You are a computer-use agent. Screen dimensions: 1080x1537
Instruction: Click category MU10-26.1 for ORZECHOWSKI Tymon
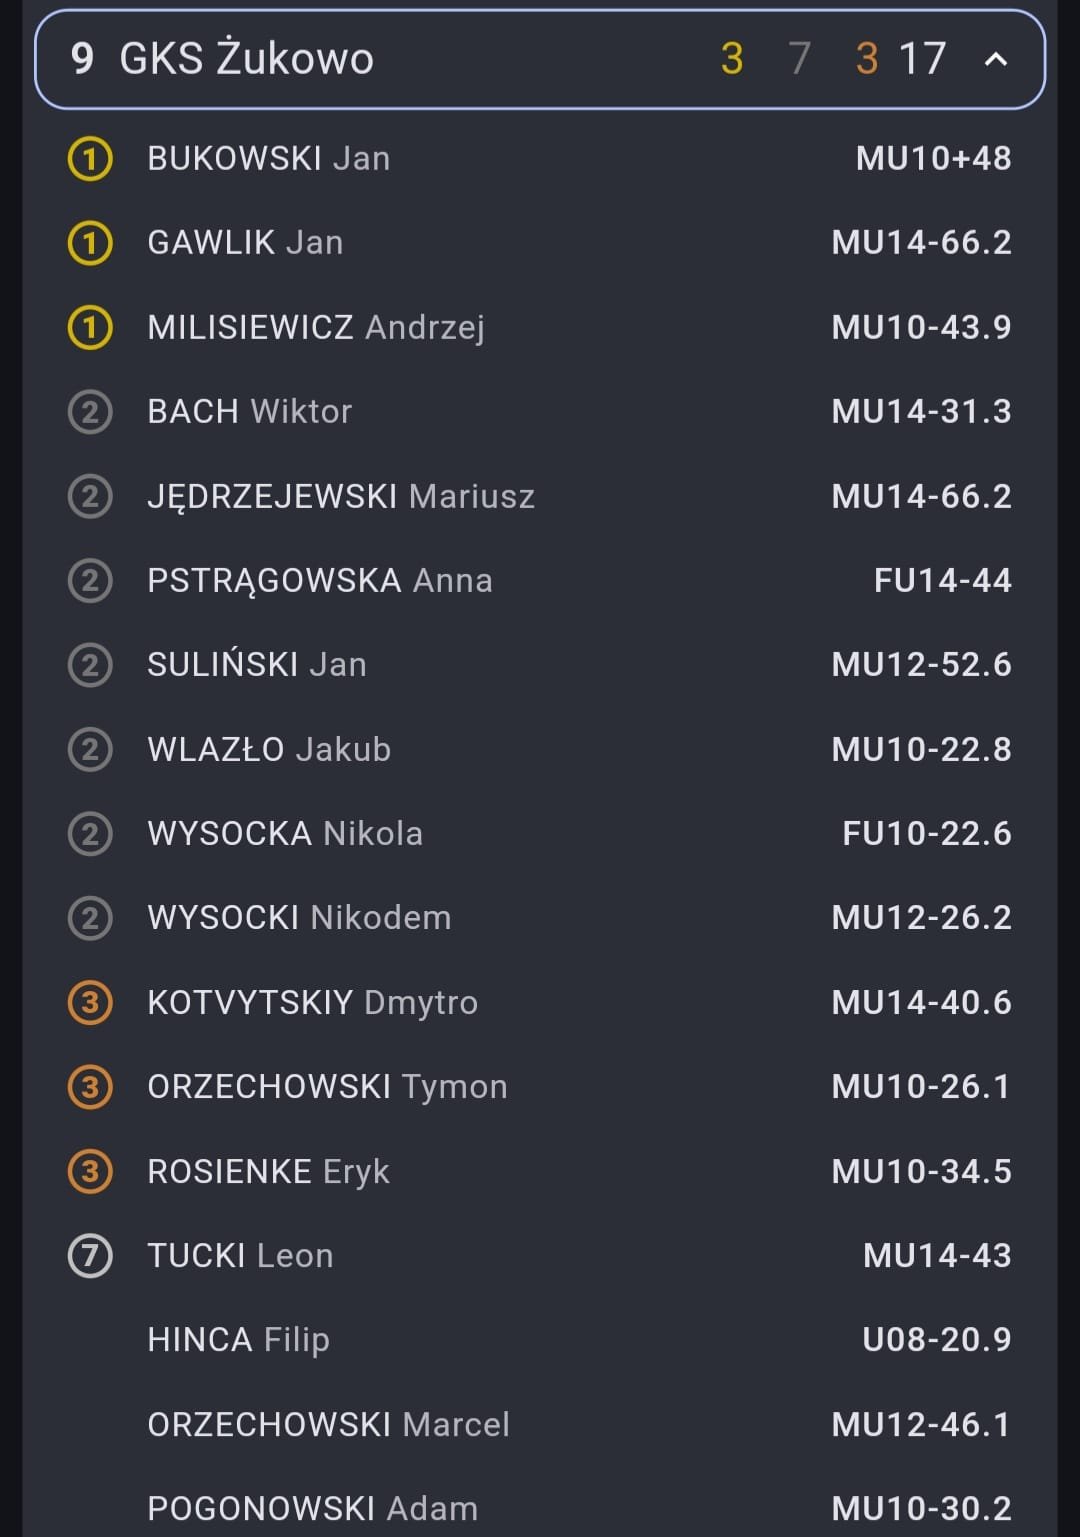click(x=921, y=1087)
